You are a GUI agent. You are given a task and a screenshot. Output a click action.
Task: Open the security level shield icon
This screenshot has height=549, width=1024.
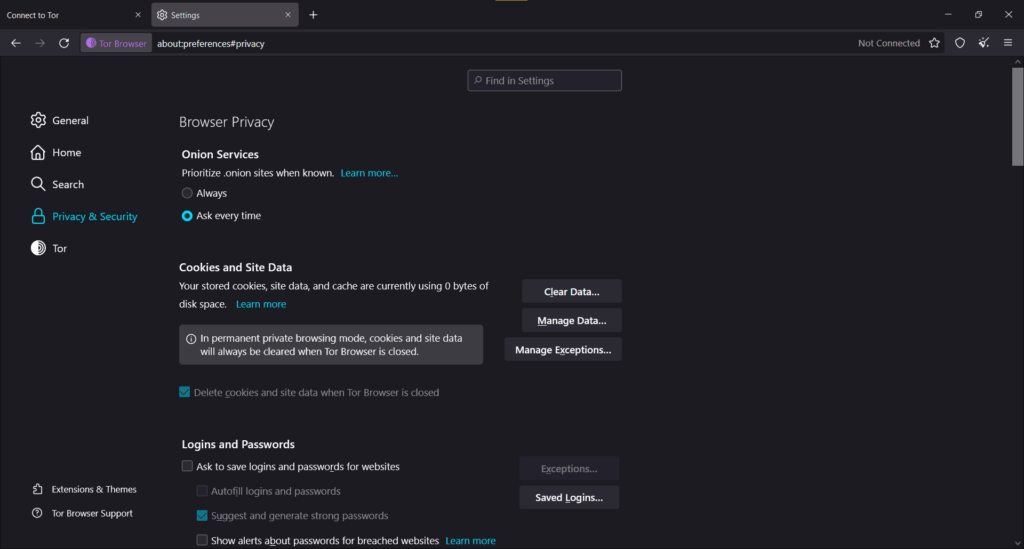960,43
